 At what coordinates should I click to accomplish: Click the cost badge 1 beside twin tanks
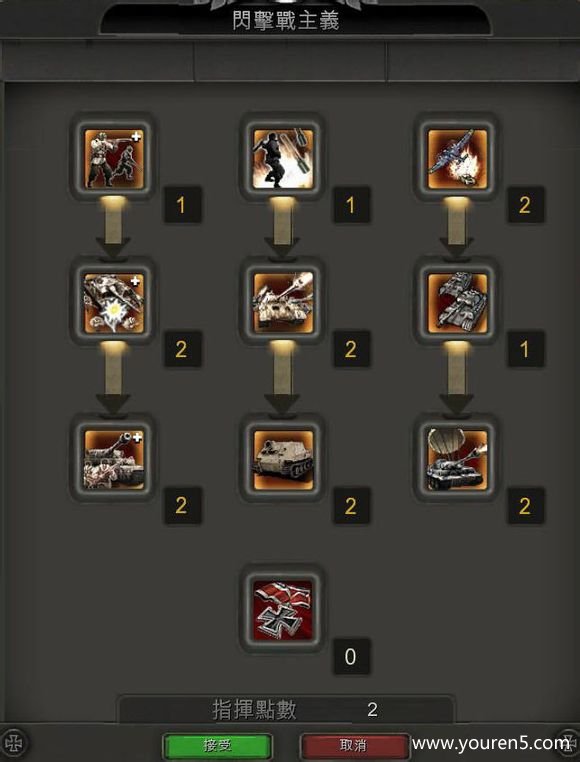coord(525,349)
